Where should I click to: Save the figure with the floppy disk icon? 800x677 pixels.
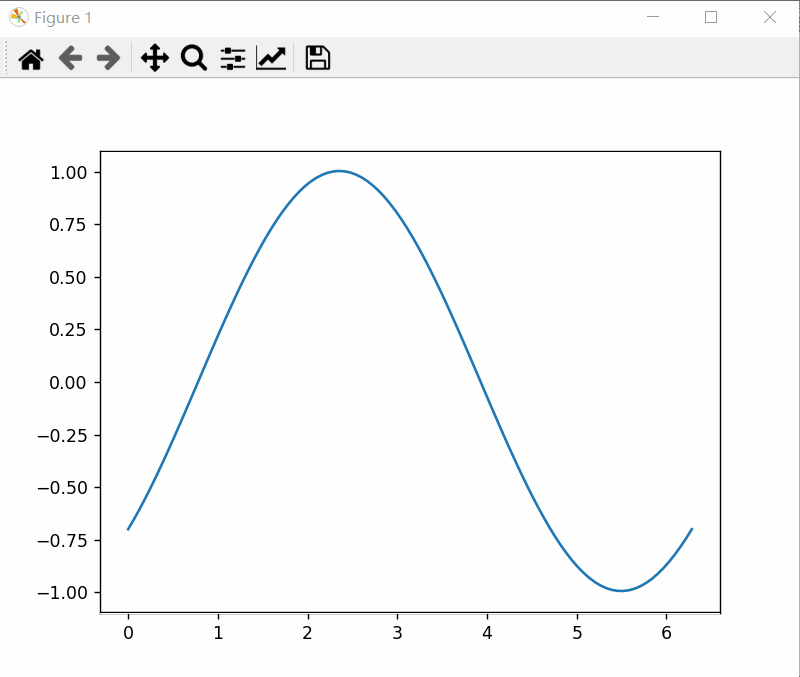tap(318, 58)
